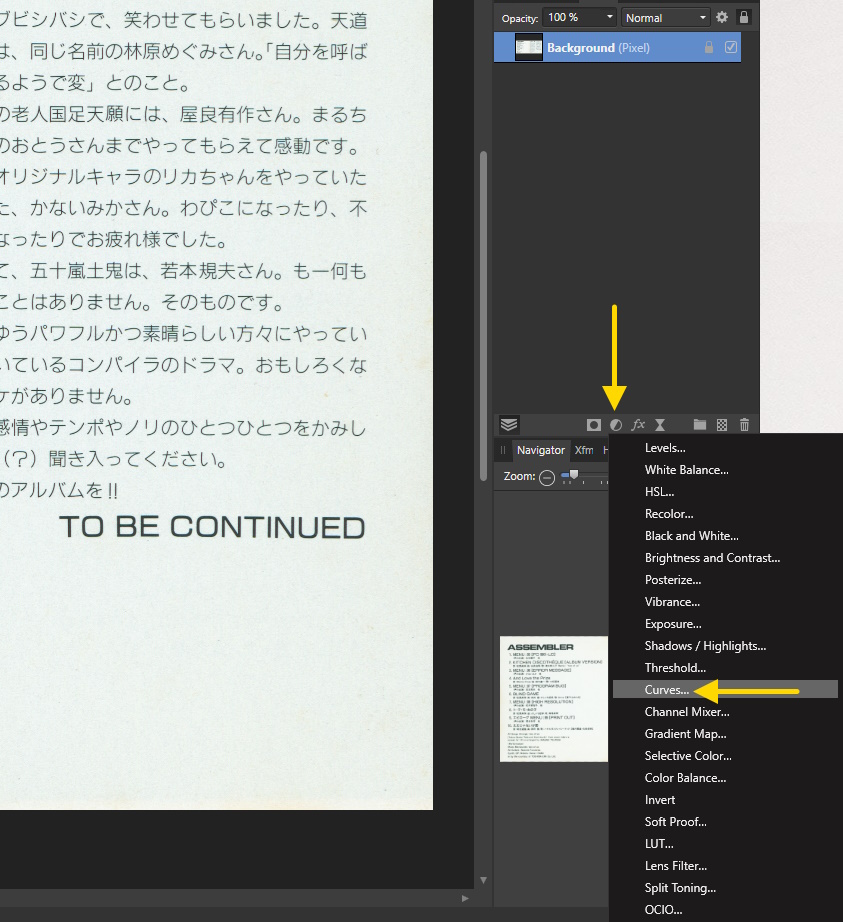Click the Group Layers folder icon
This screenshot has height=922, width=843.
[x=700, y=425]
